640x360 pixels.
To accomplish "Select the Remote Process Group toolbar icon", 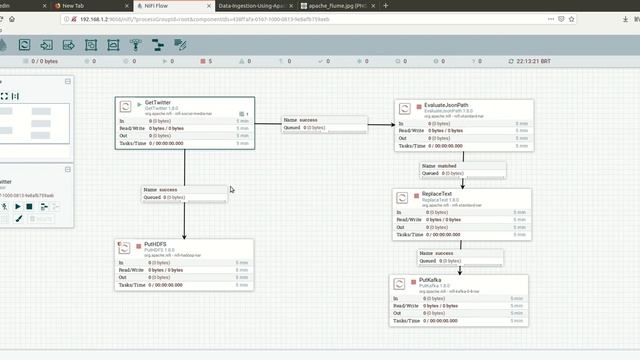I will pyautogui.click(x=113, y=45).
